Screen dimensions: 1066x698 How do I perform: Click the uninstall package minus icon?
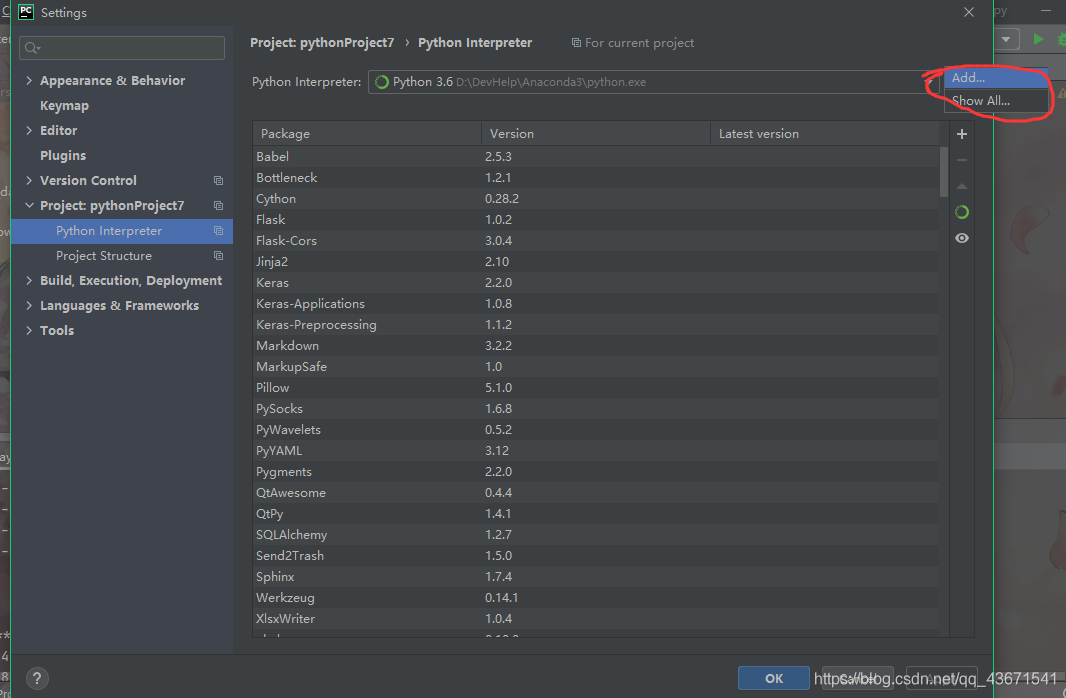point(961,160)
